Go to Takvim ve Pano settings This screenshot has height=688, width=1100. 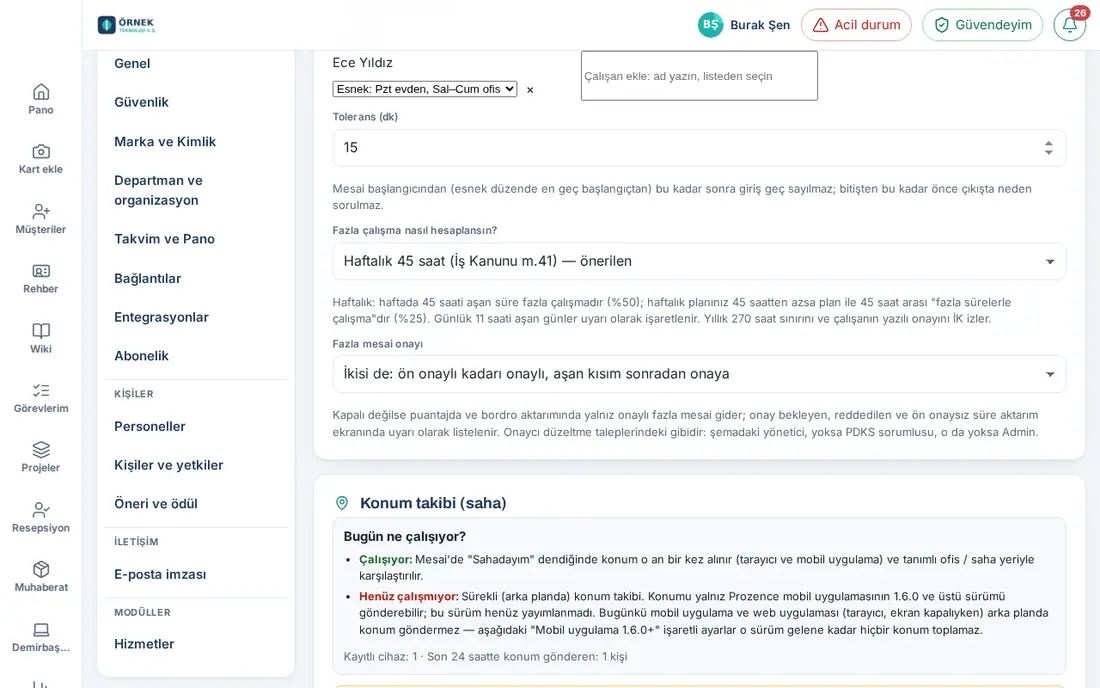click(164, 239)
